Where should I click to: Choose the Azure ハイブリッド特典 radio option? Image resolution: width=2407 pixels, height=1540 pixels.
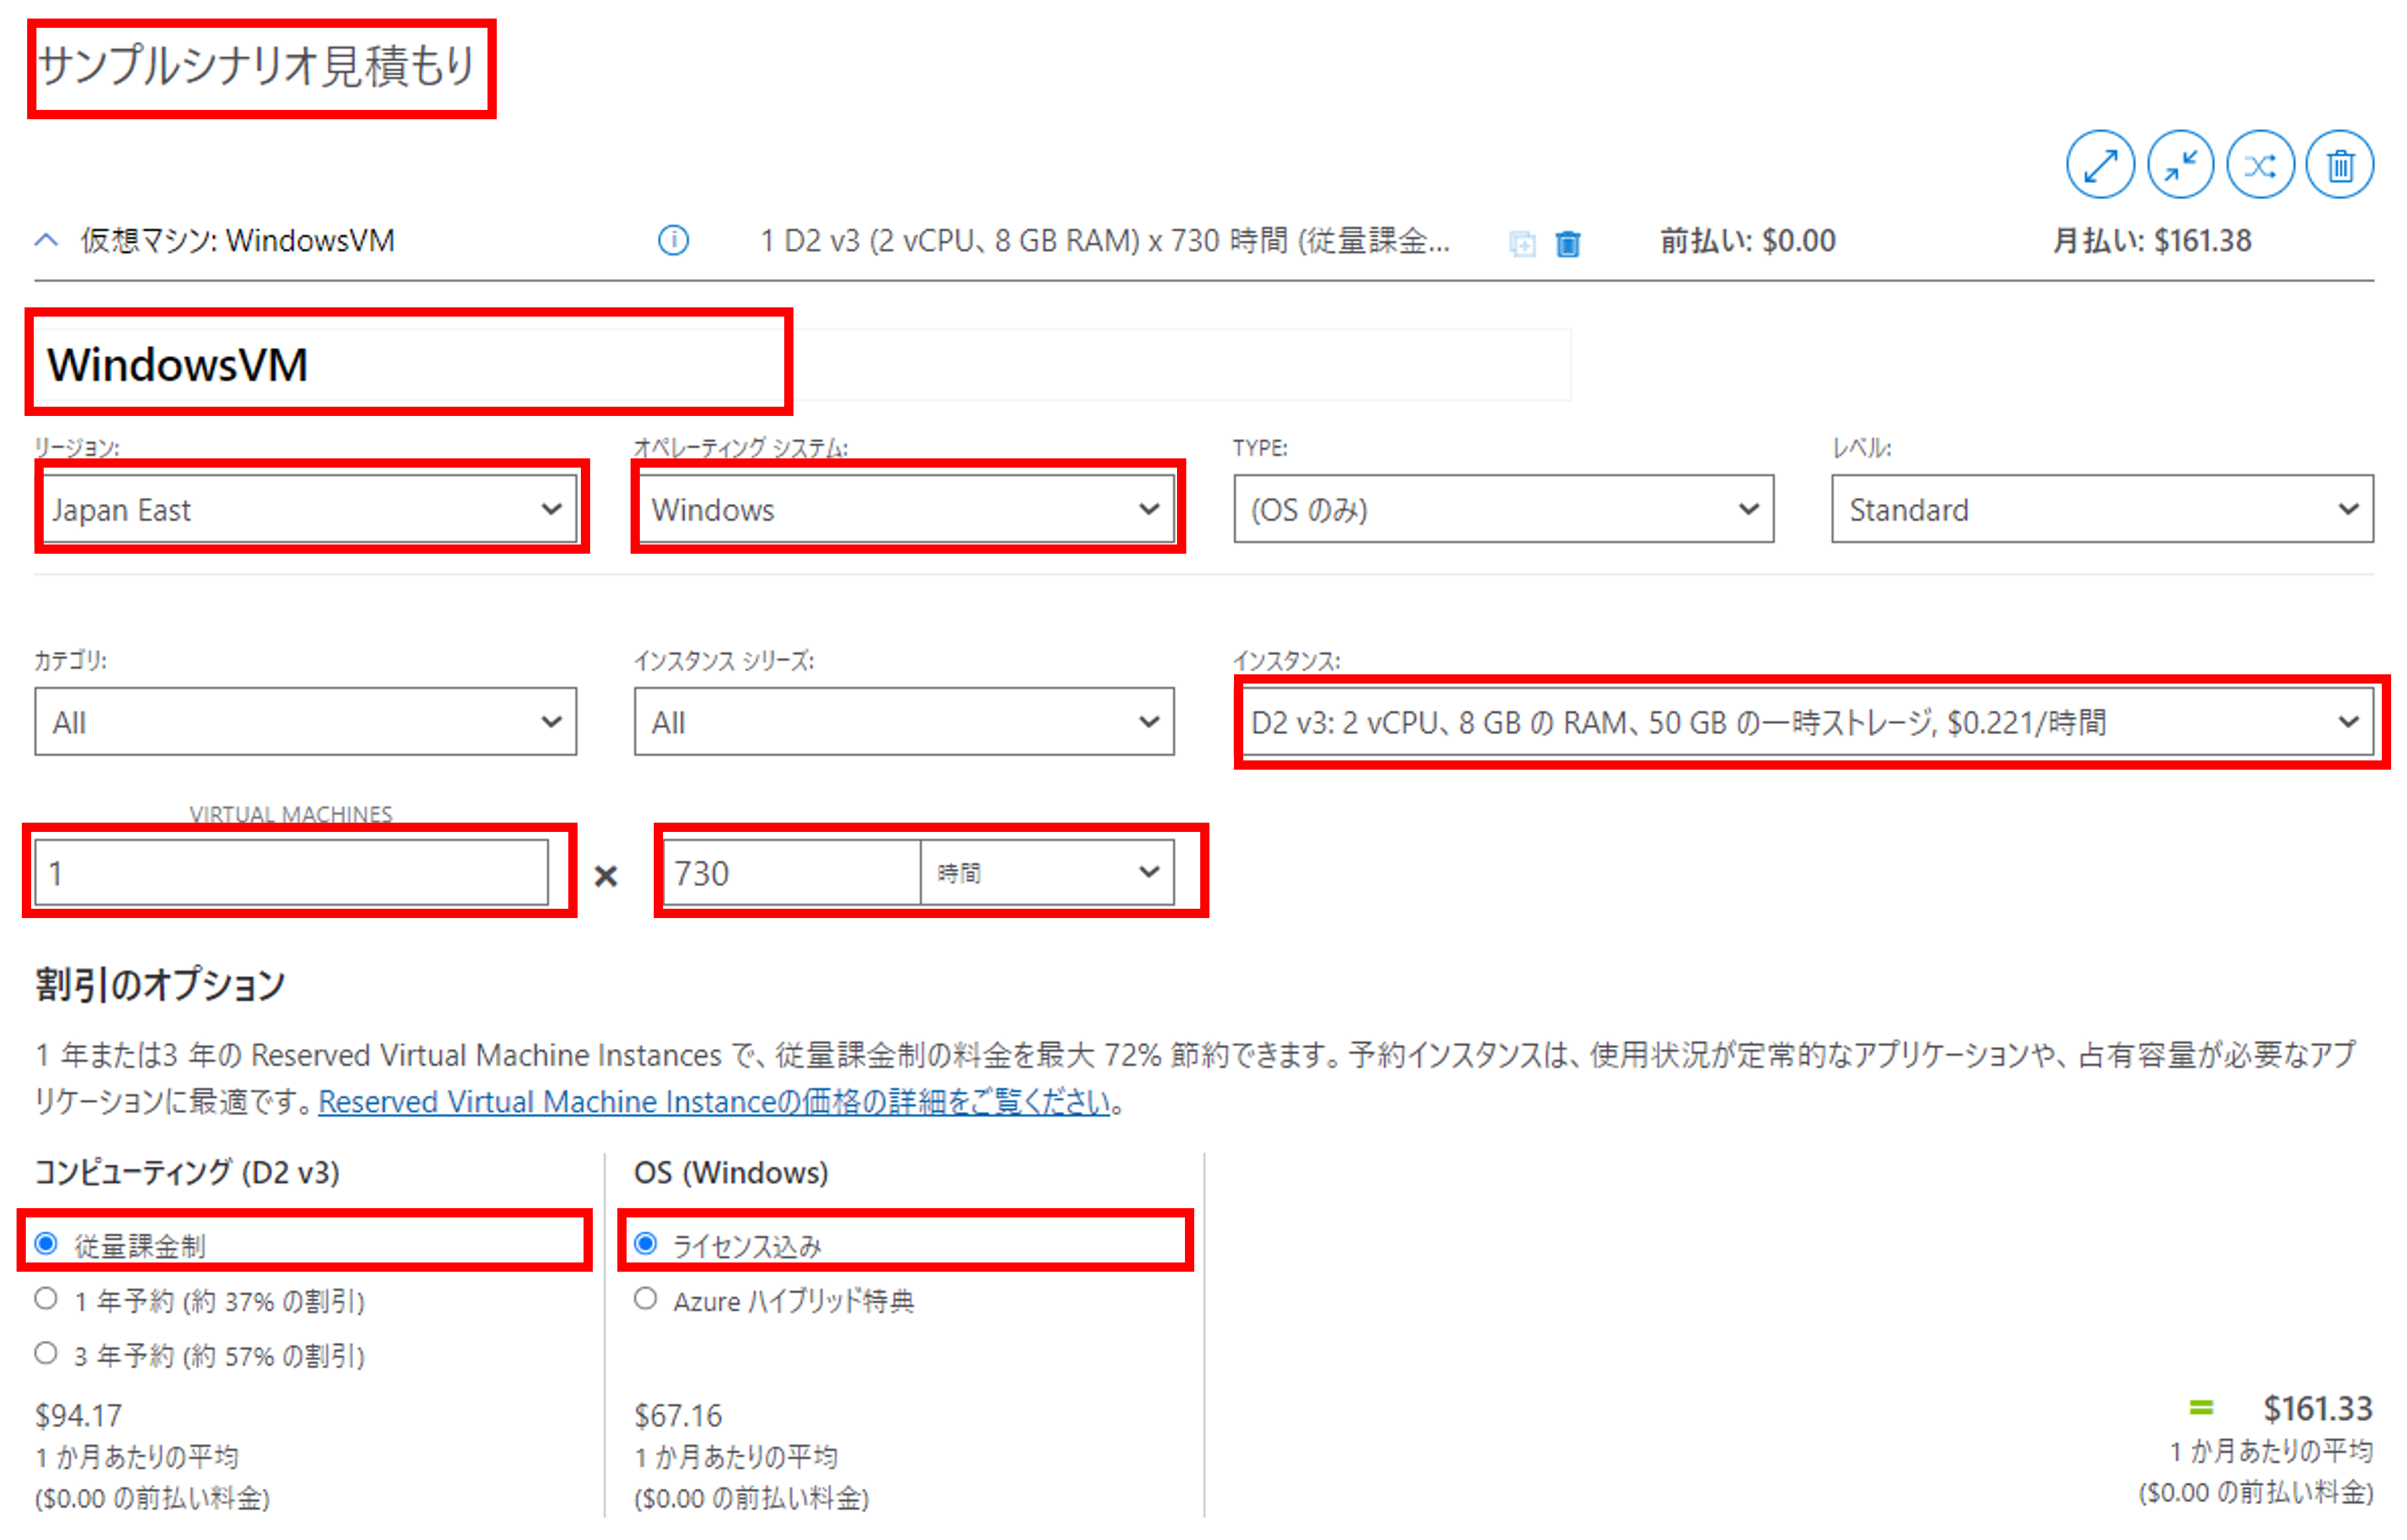[x=645, y=1298]
